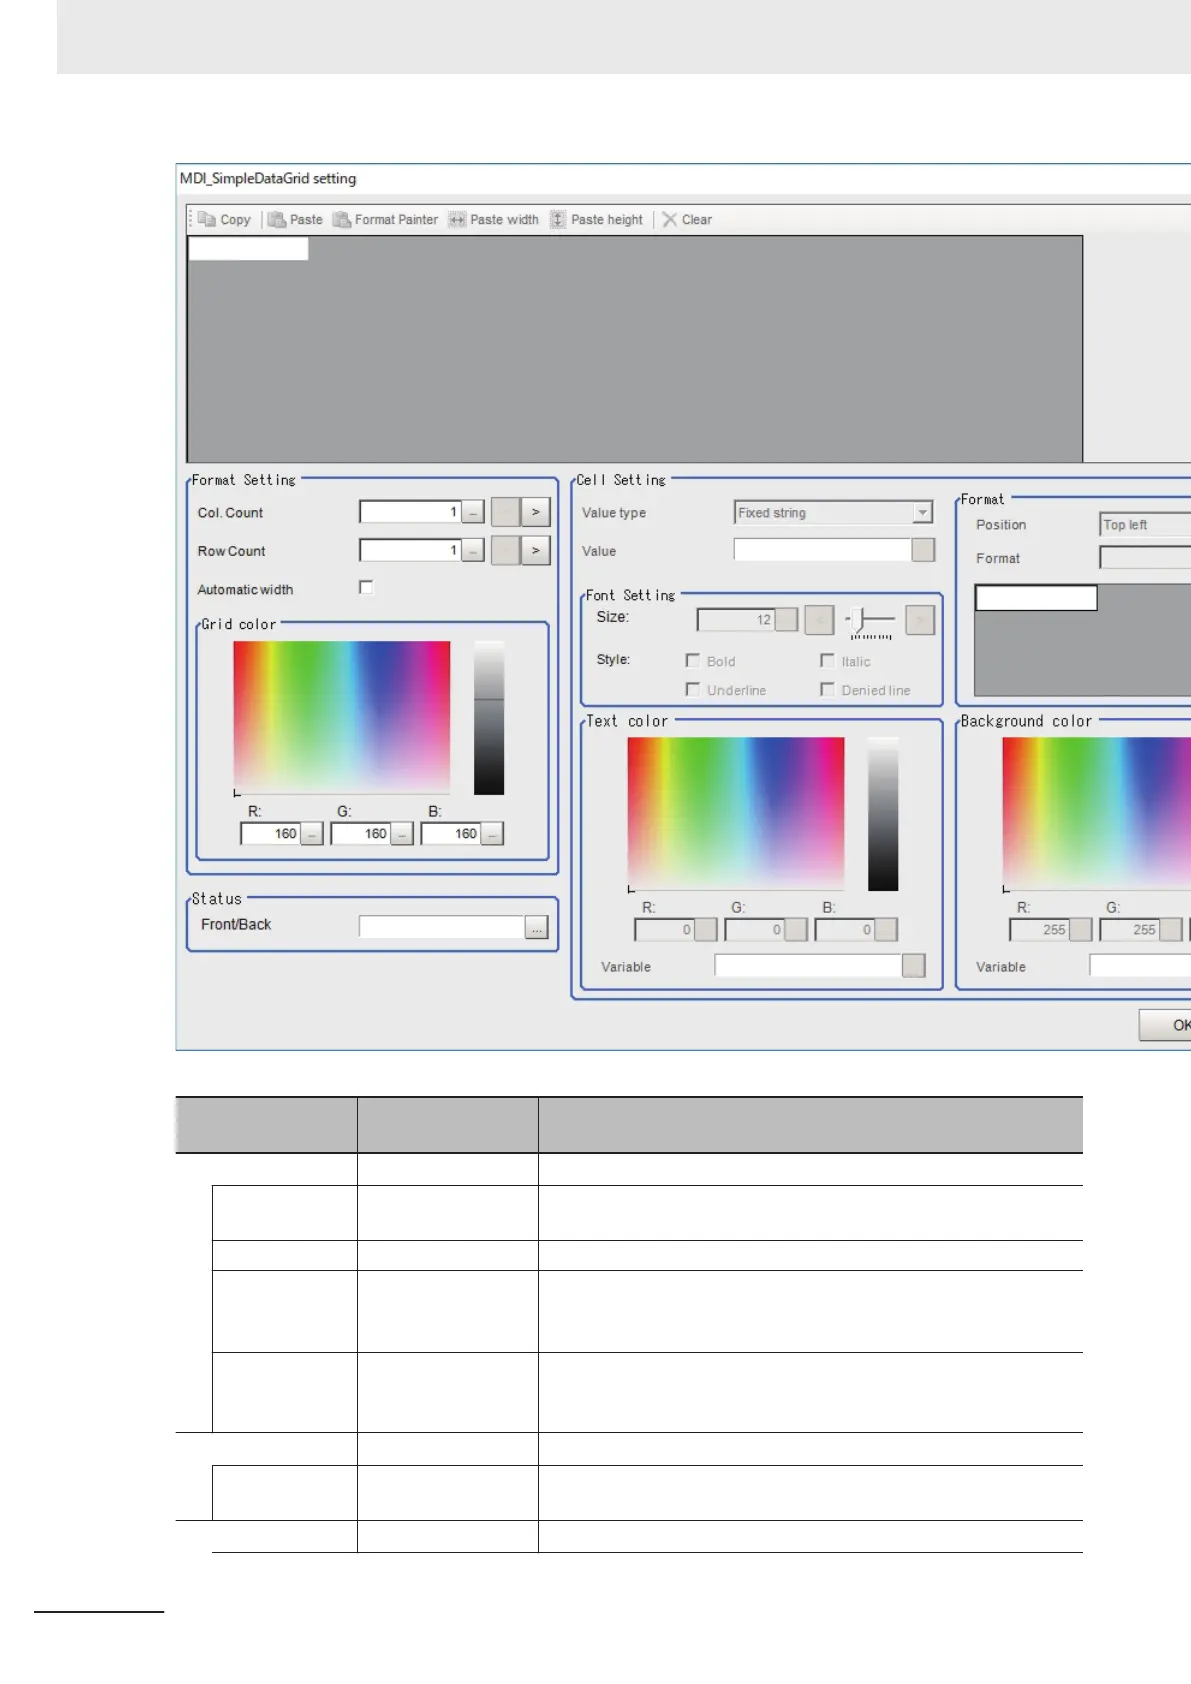Decrease font size with the < button
1191x1684 pixels.
[819, 620]
